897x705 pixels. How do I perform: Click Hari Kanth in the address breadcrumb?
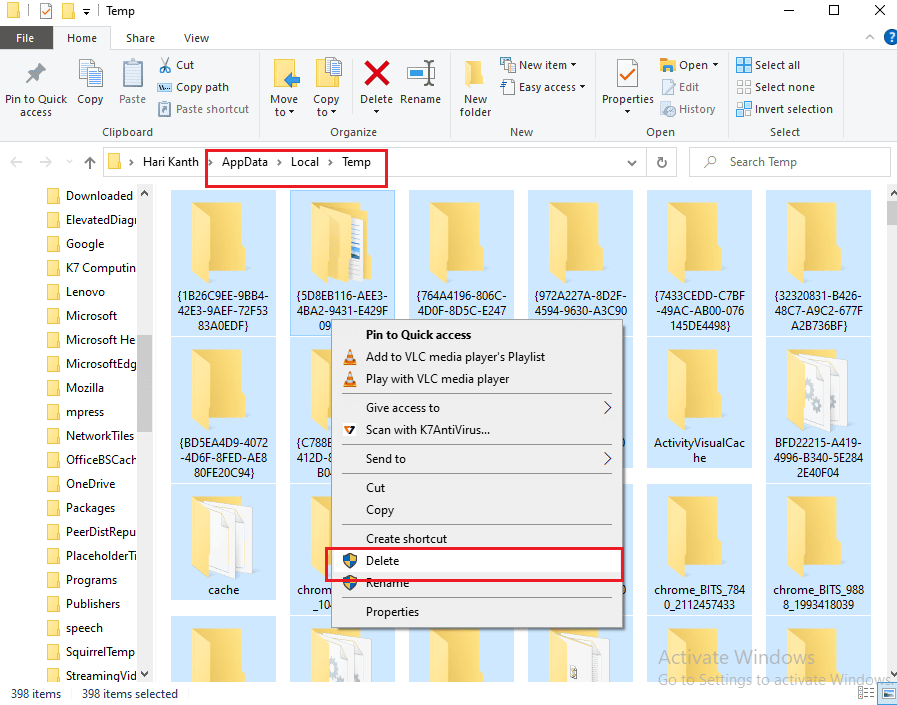click(x=170, y=162)
